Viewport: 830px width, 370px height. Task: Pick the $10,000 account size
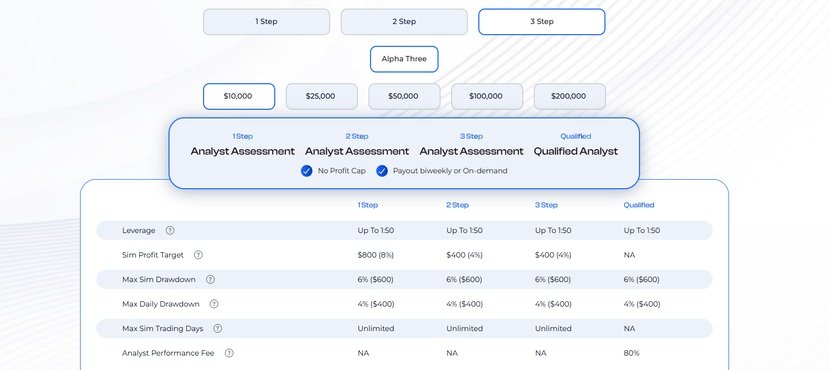pos(239,96)
